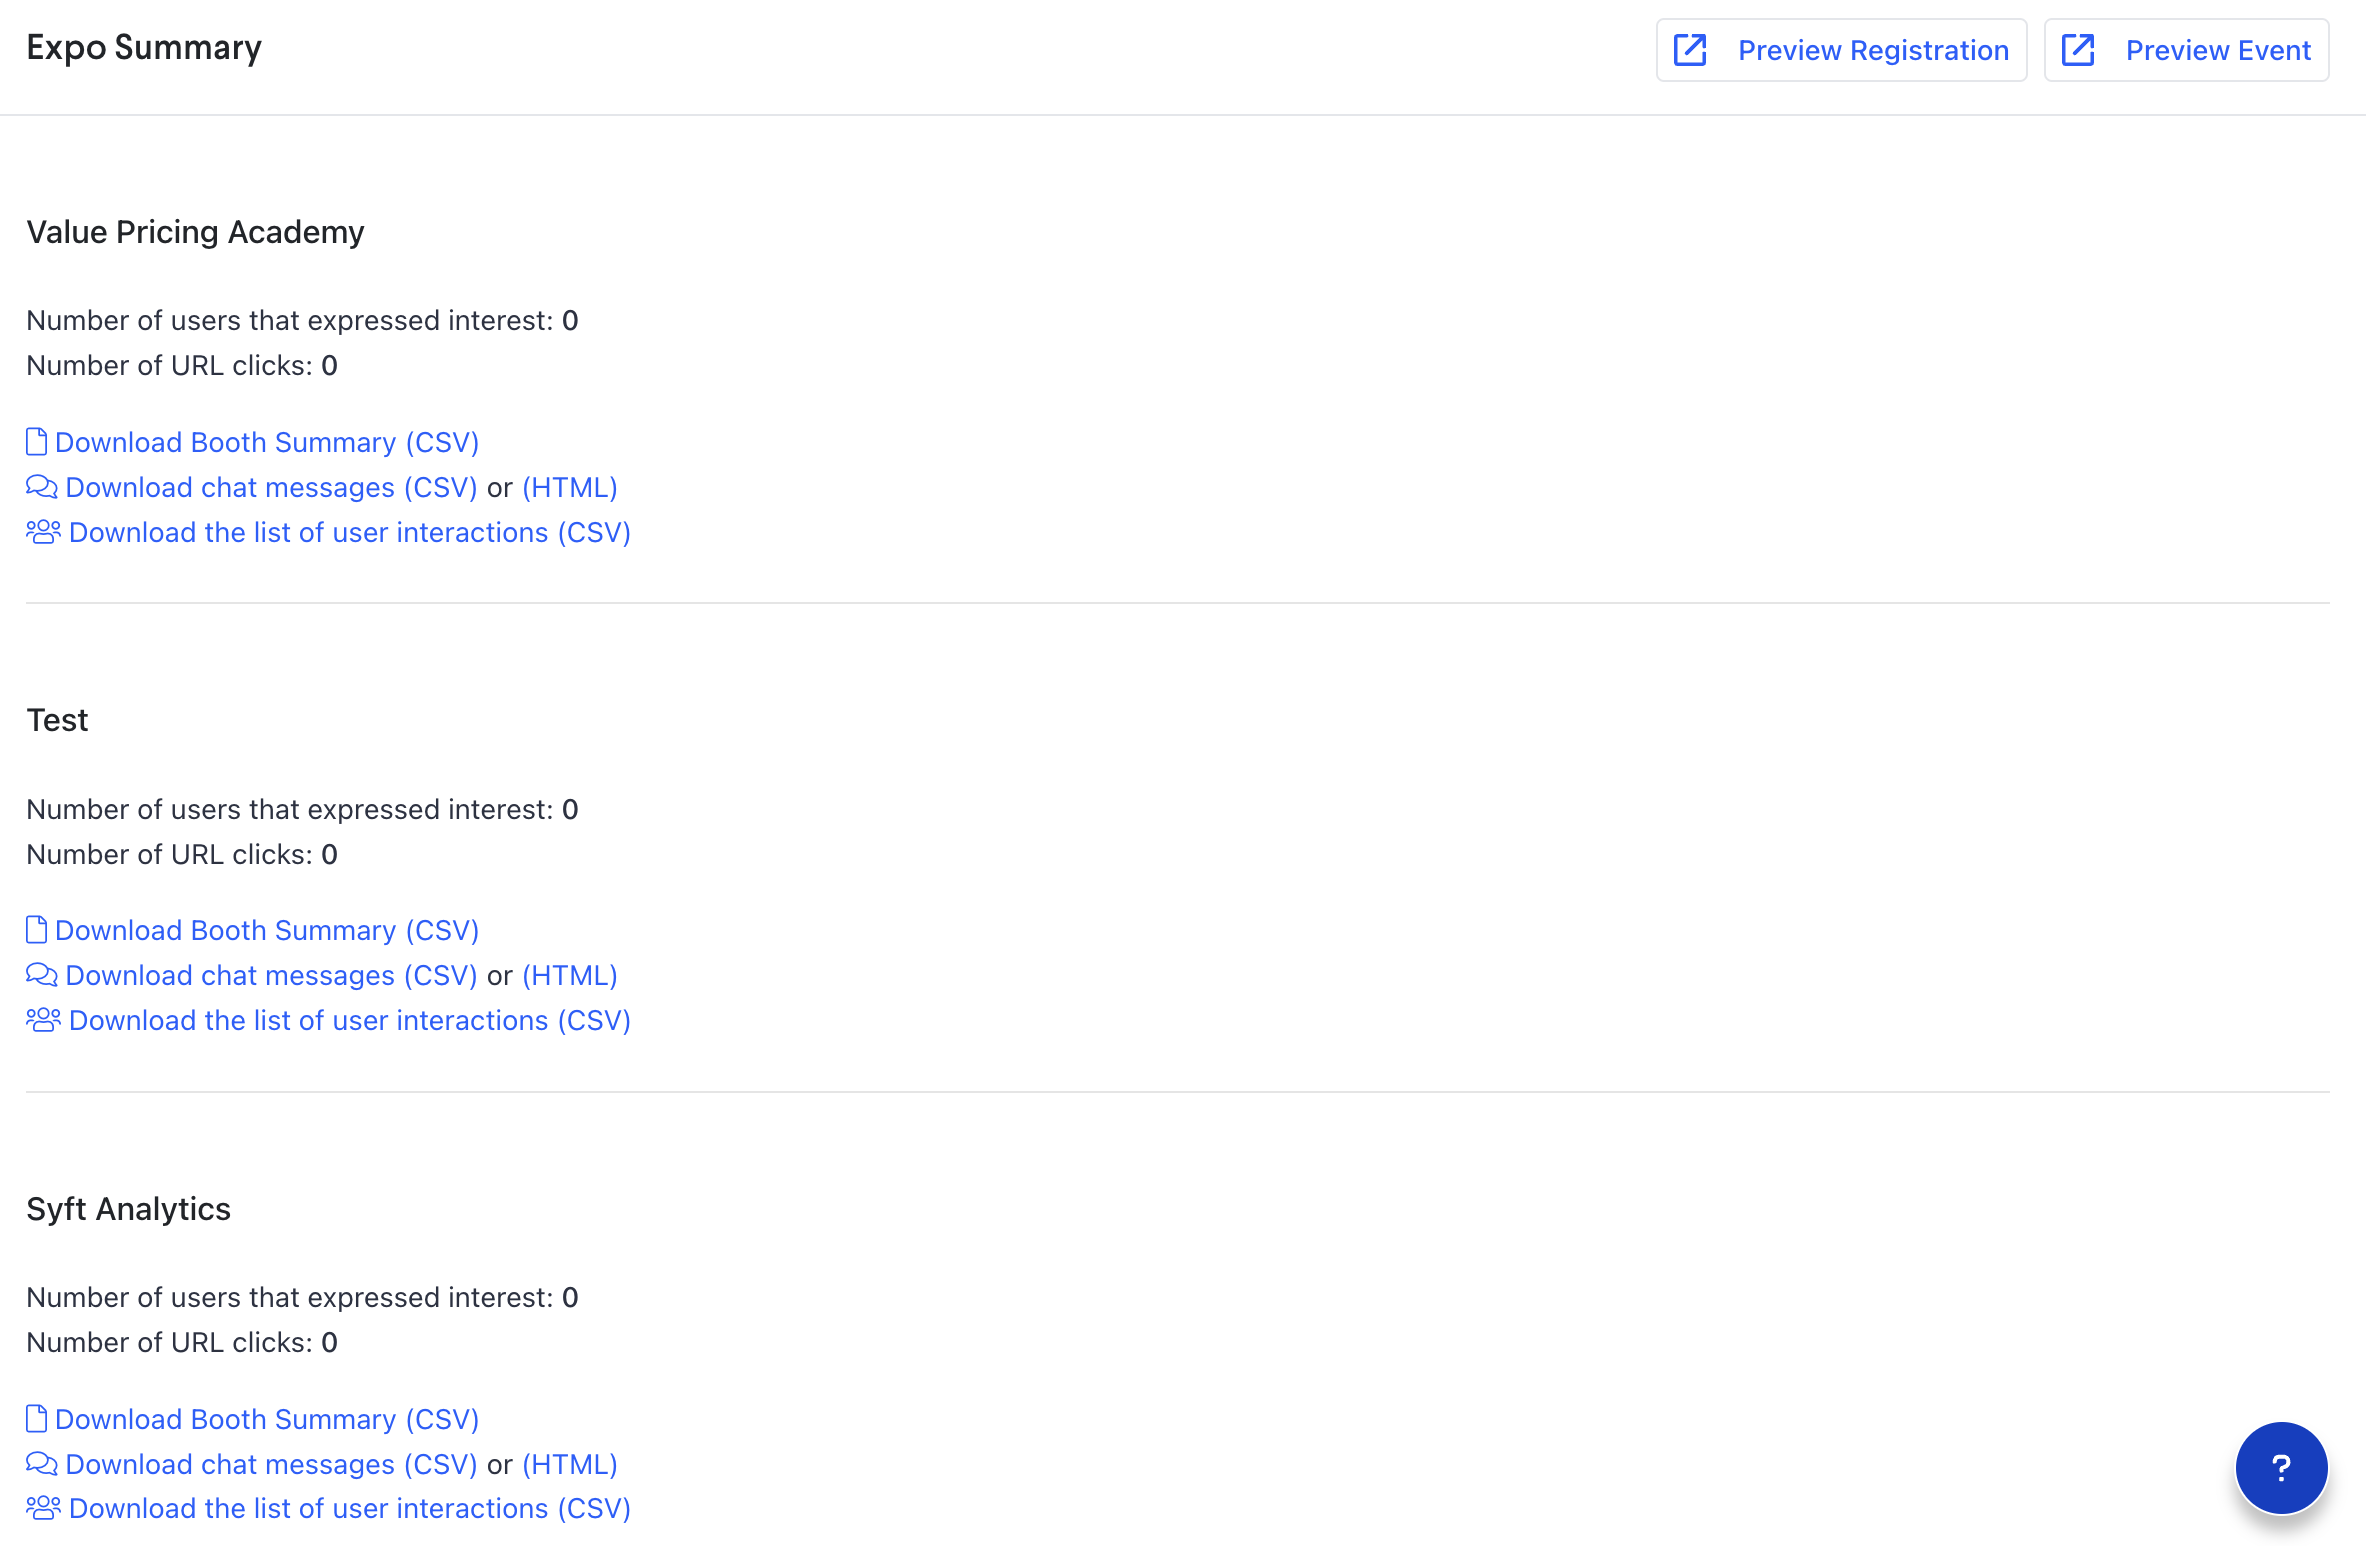Open the help question mark button

tap(2281, 1467)
